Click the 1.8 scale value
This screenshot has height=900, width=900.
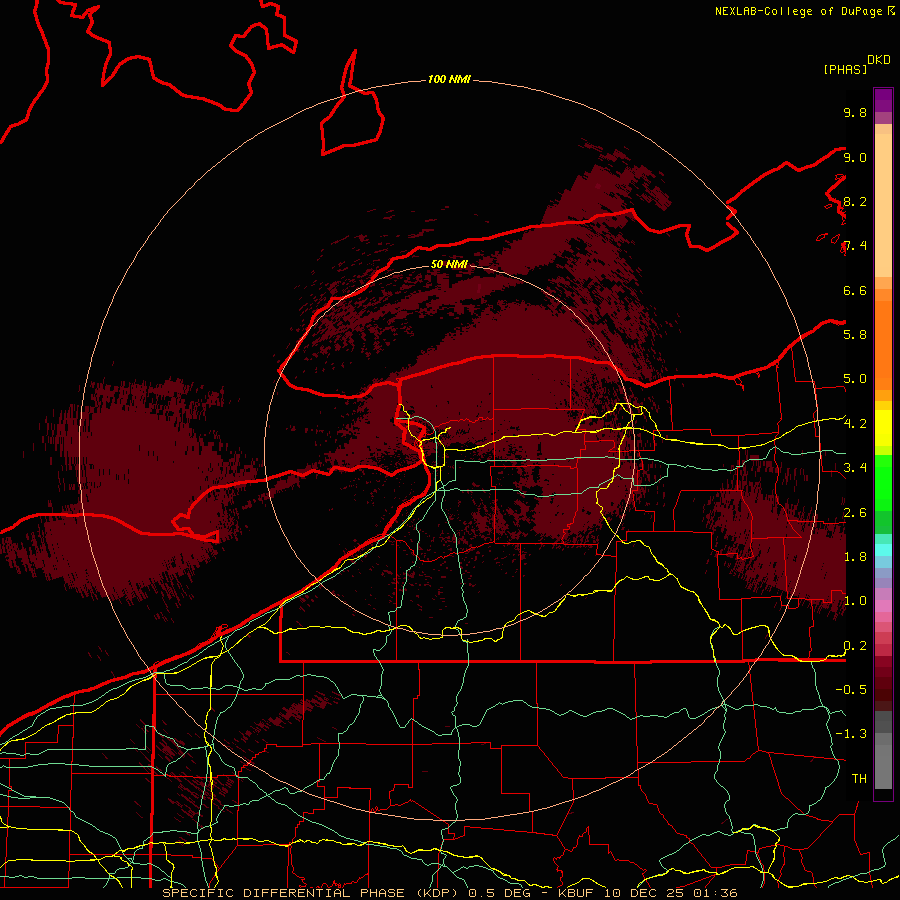point(855,556)
